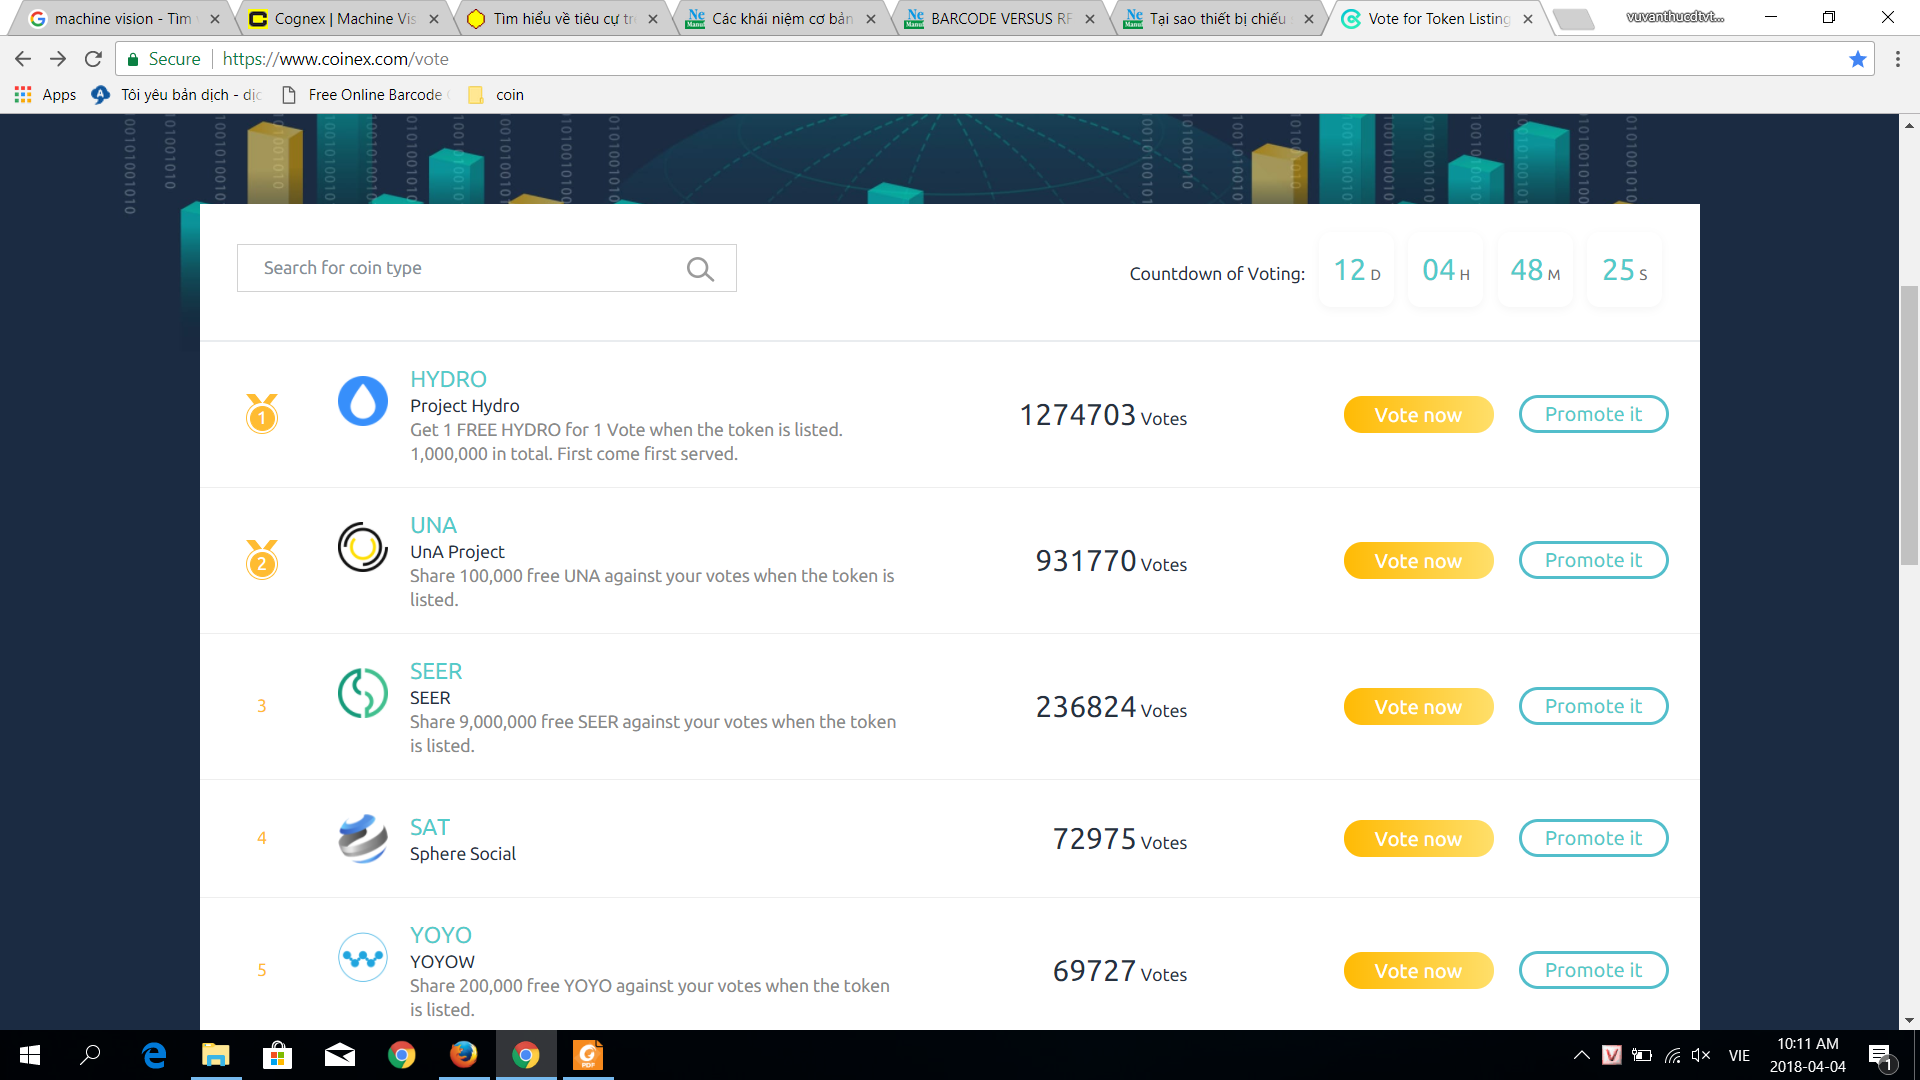Open the UNA token link
The image size is (1920, 1080).
(x=433, y=525)
